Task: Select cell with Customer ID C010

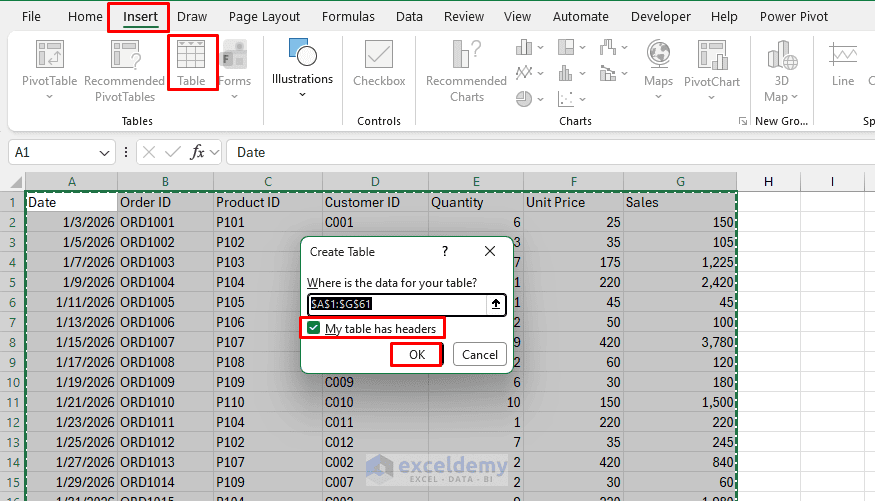Action: pyautogui.click(x=375, y=402)
